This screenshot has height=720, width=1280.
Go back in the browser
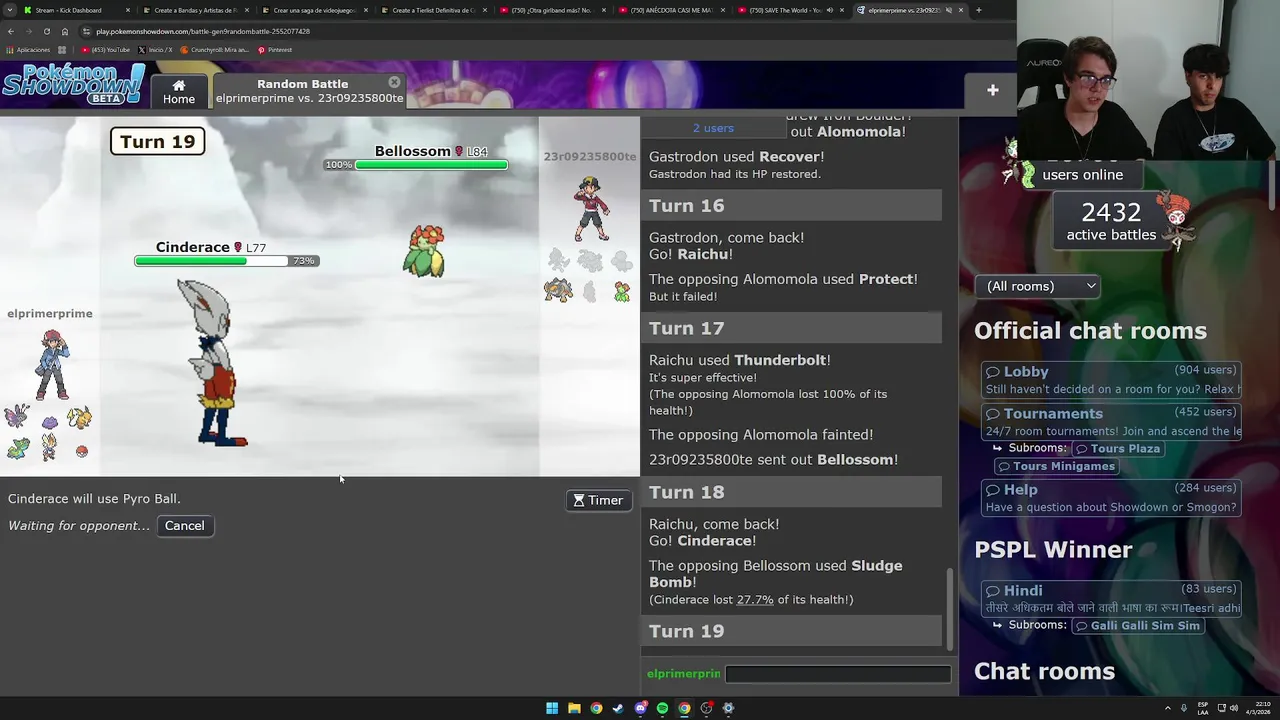click(x=11, y=31)
